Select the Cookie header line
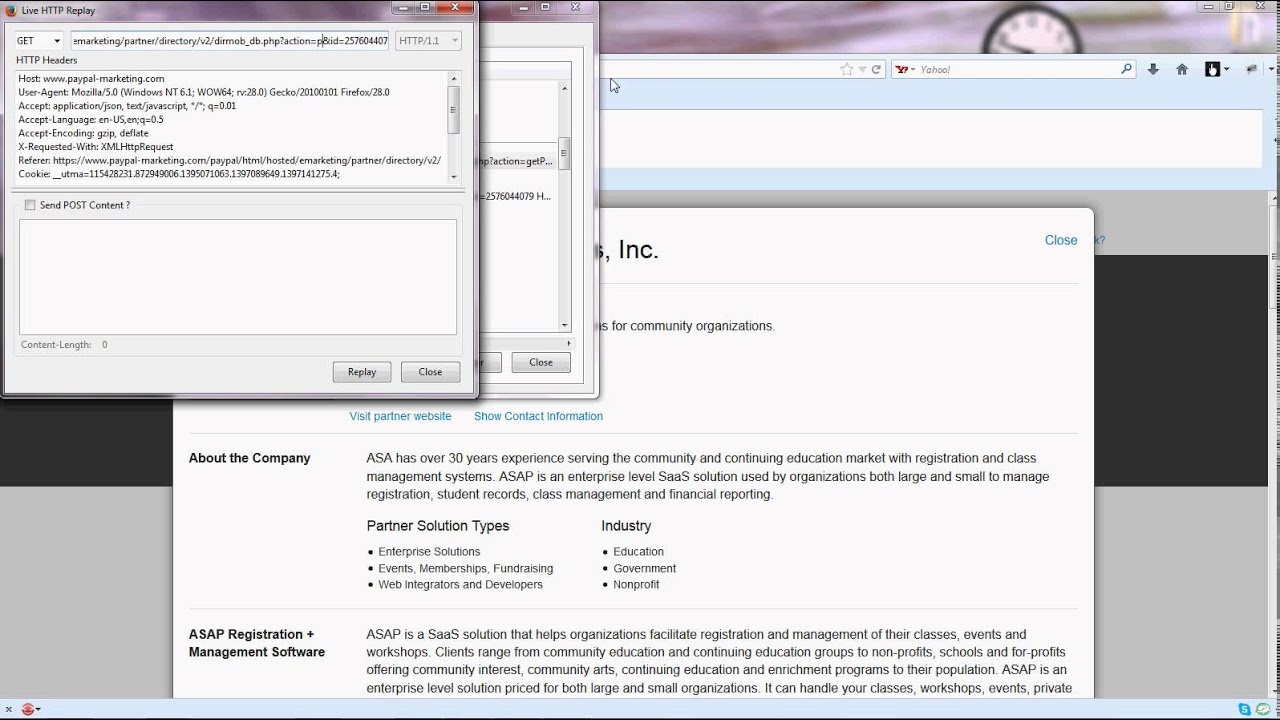Screen dimensions: 1280x720 pyautogui.click(x=179, y=174)
